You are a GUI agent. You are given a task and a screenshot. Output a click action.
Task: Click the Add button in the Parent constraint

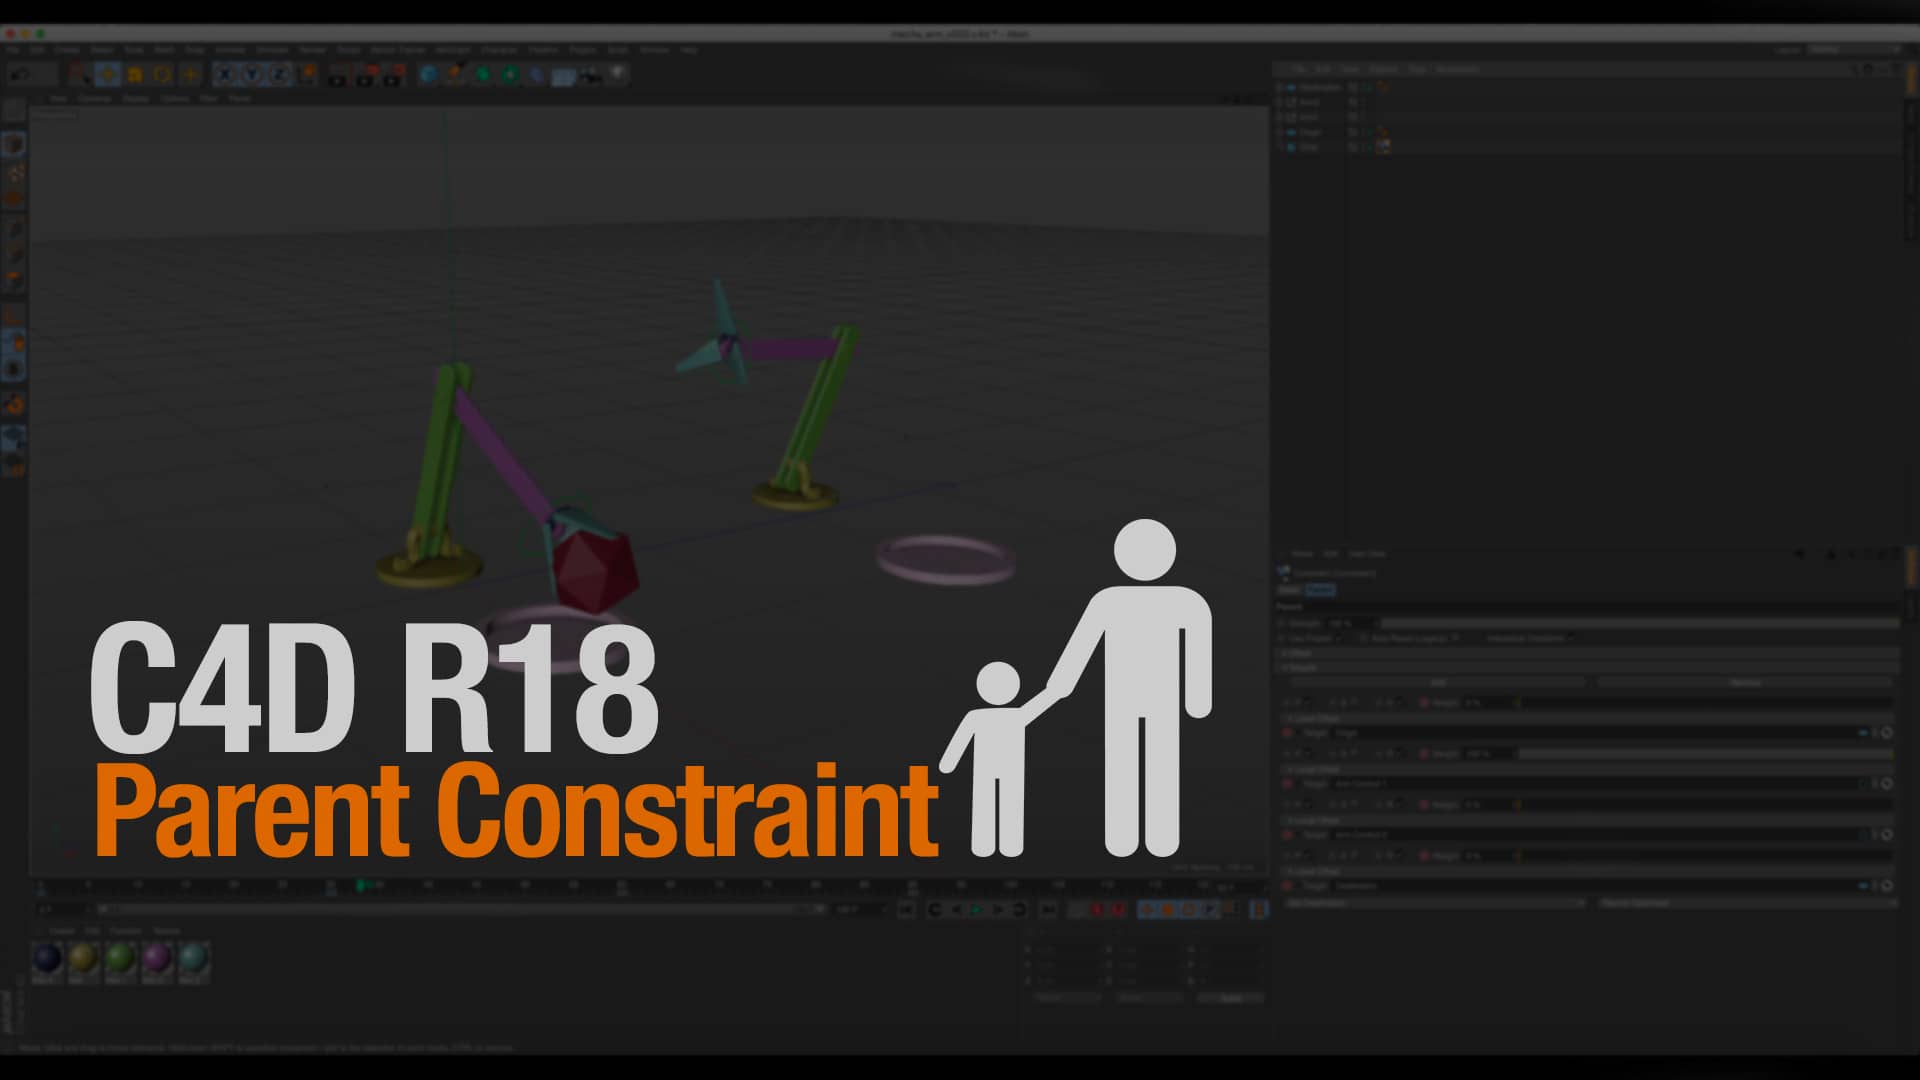tap(1438, 682)
